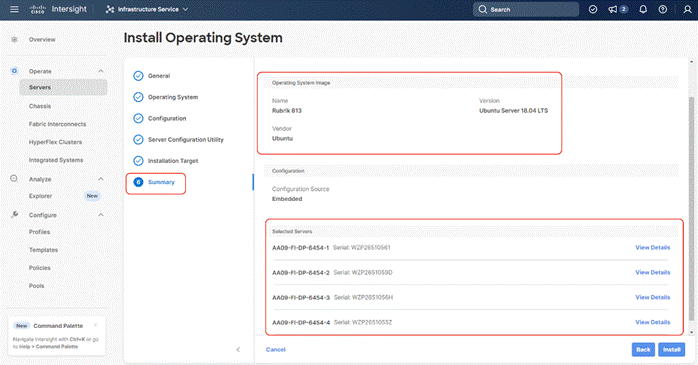
Task: Click the General step checkmark icon
Action: coord(138,76)
